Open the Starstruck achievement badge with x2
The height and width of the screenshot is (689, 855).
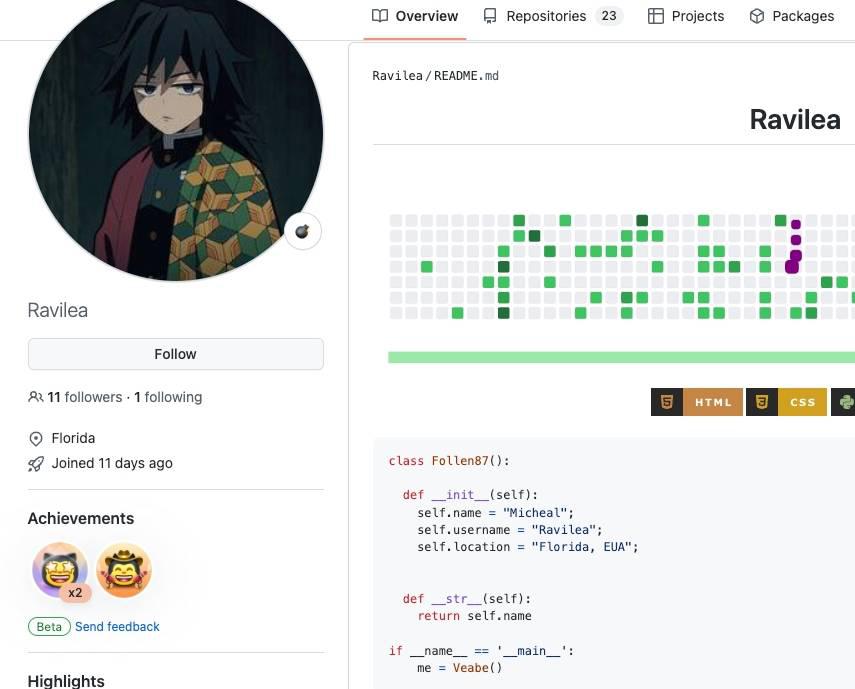click(x=61, y=571)
